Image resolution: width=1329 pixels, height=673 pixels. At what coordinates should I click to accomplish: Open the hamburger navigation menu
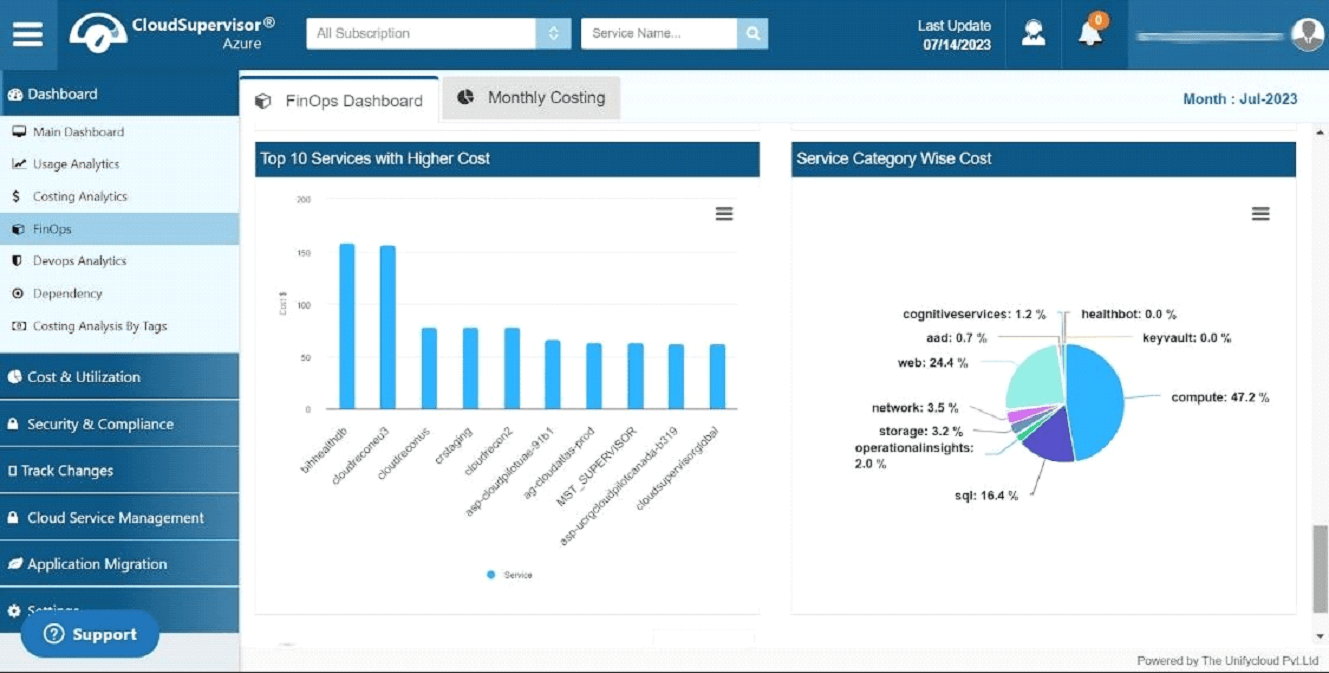(x=28, y=34)
